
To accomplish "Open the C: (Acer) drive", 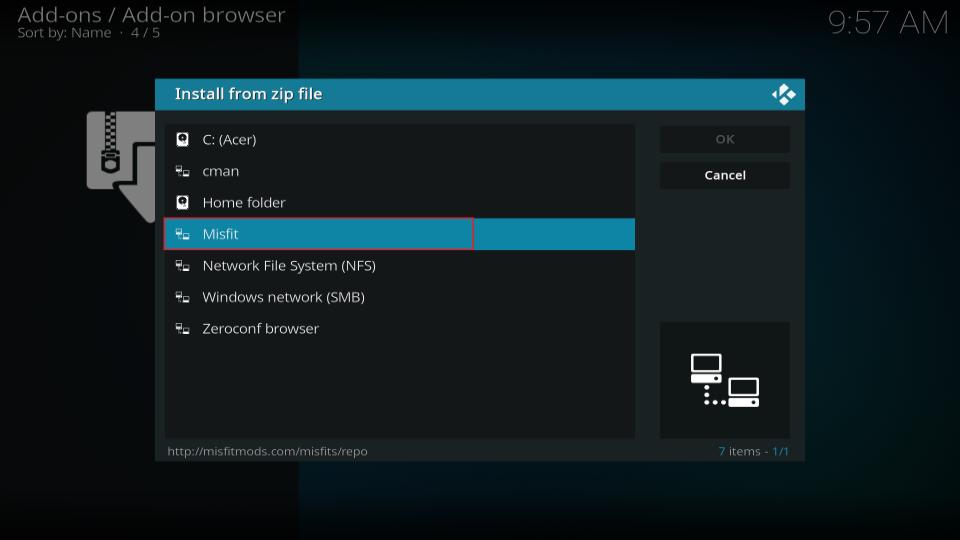I will pos(400,140).
